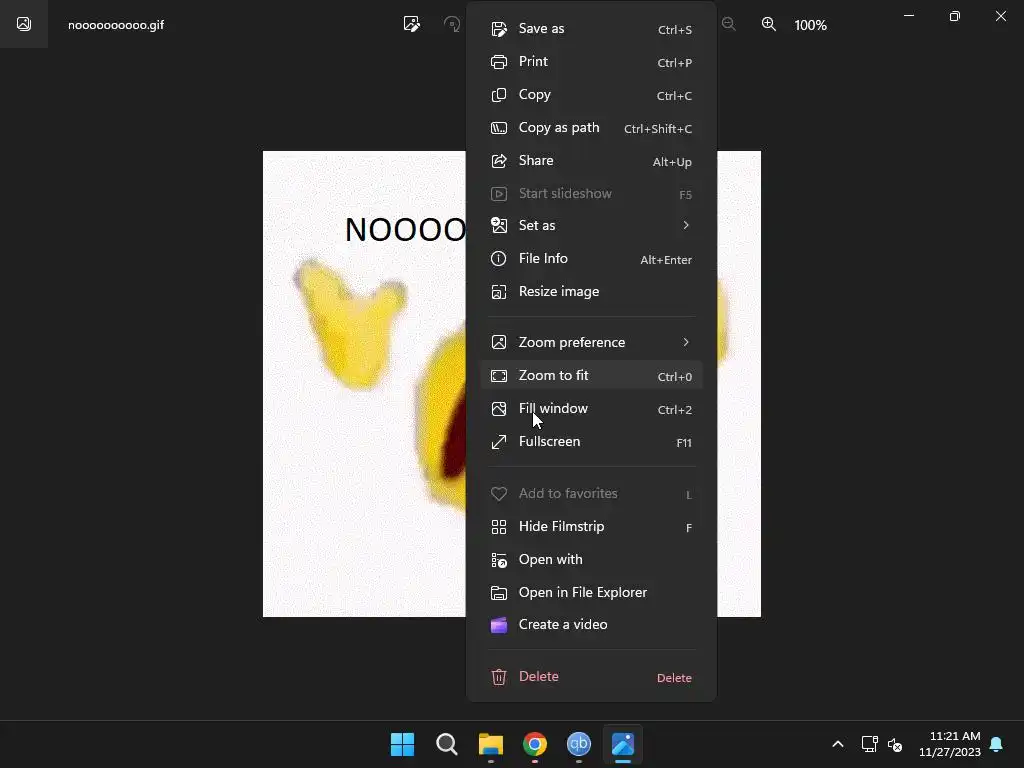
Task: Click the rotate icon in the top toolbar
Action: [452, 24]
